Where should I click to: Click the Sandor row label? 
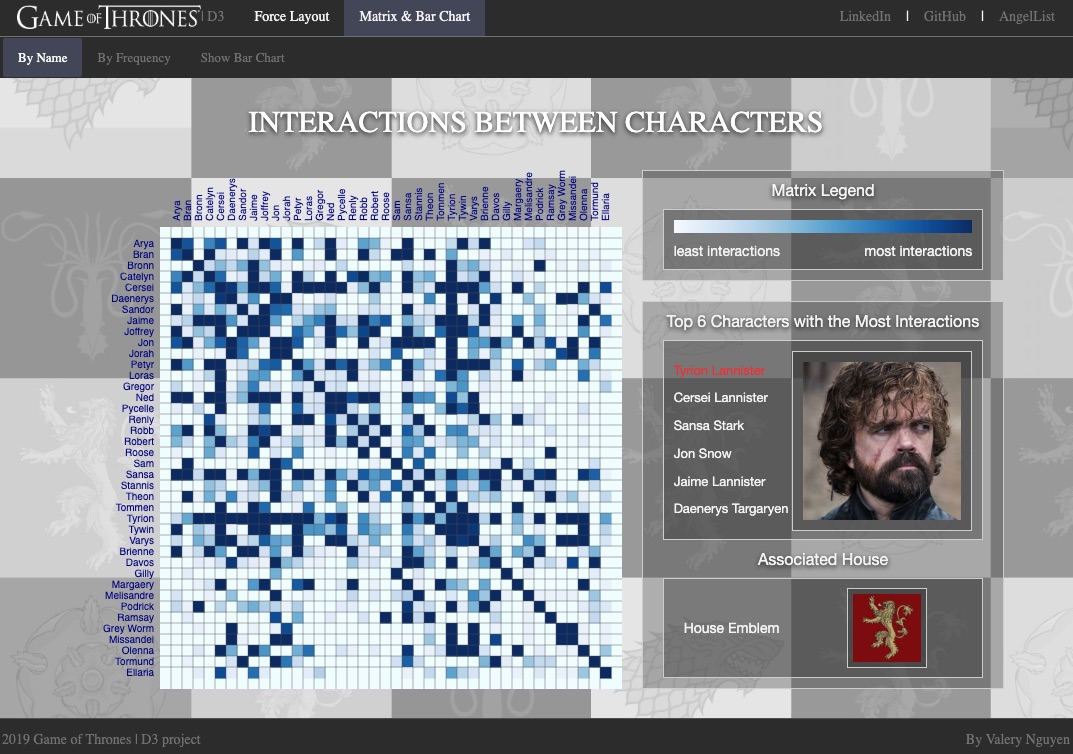coord(138,309)
